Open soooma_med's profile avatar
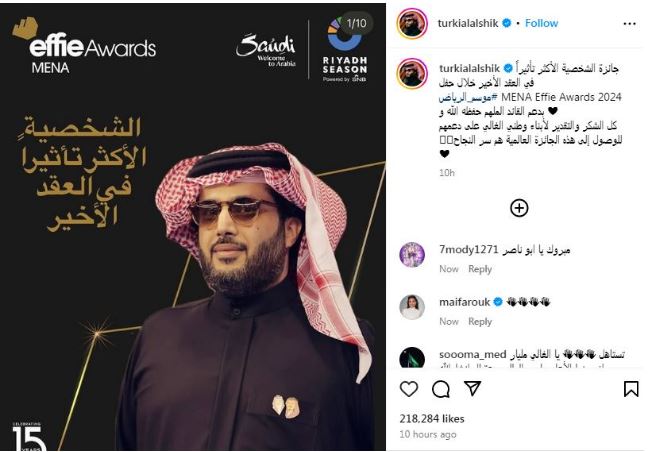669x452 pixels. (412, 357)
